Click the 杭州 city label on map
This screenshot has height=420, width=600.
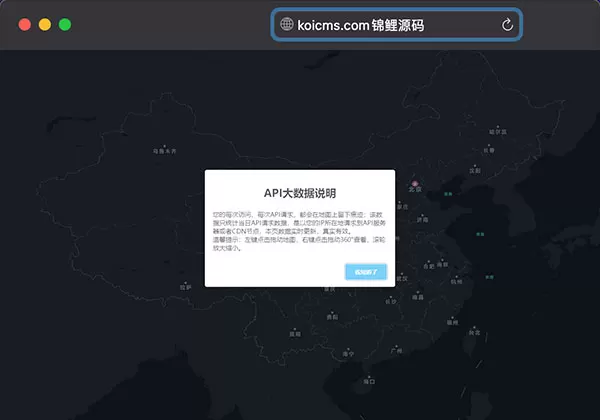coord(456,282)
